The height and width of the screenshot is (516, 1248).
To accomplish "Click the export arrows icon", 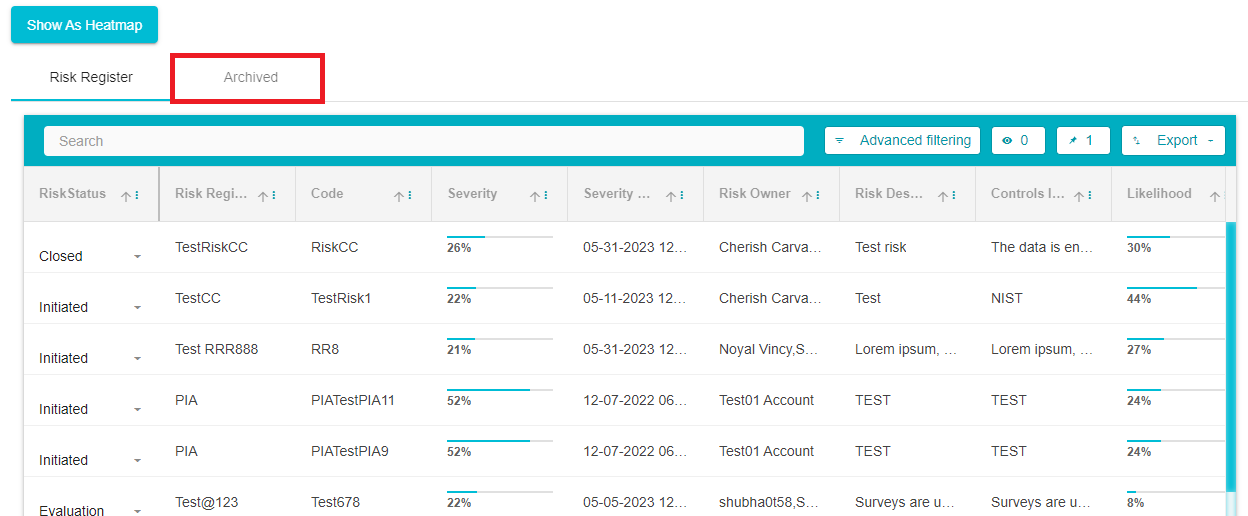I will [1137, 141].
